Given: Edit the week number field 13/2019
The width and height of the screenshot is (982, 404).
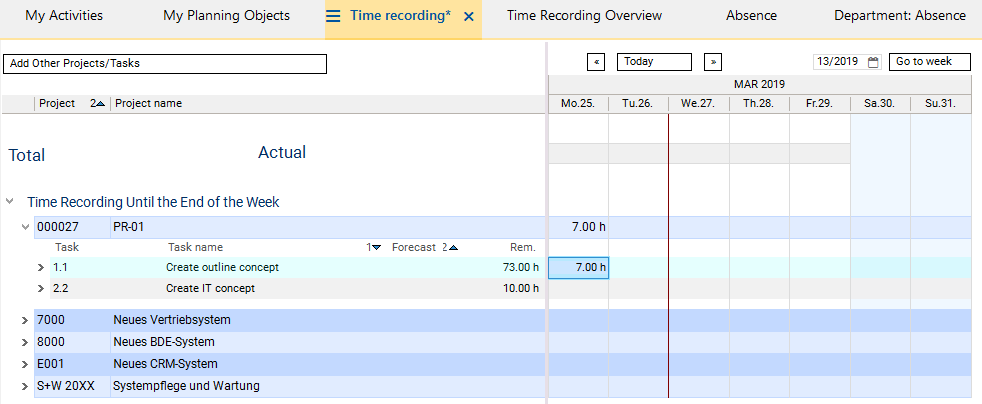Looking at the screenshot, I should (840, 62).
